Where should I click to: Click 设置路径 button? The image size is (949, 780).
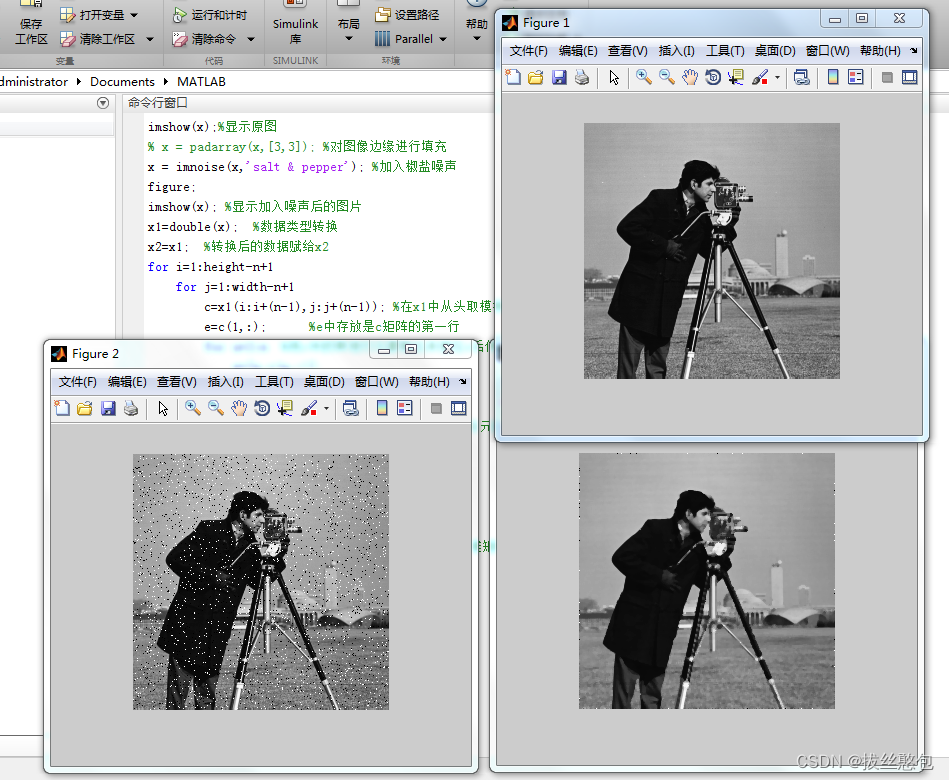407,15
